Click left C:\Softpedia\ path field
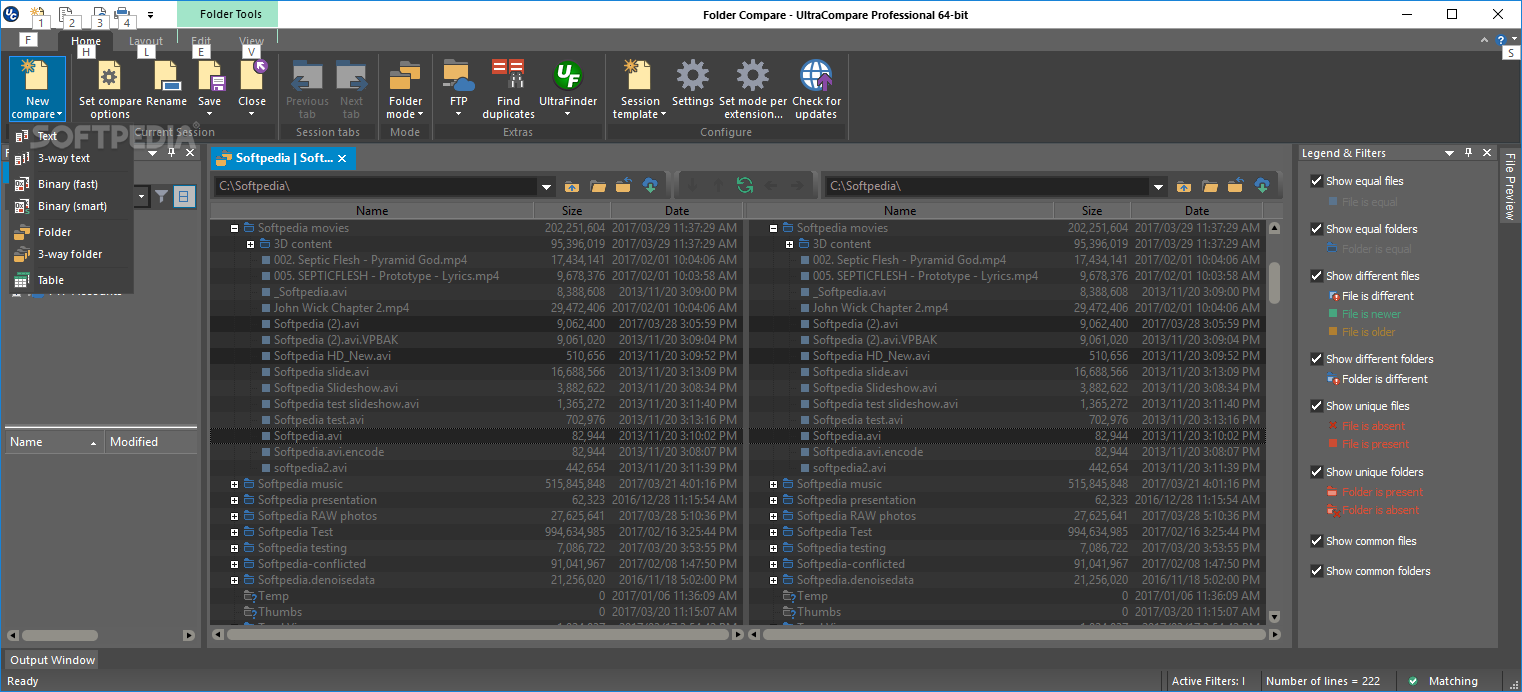 click(376, 187)
